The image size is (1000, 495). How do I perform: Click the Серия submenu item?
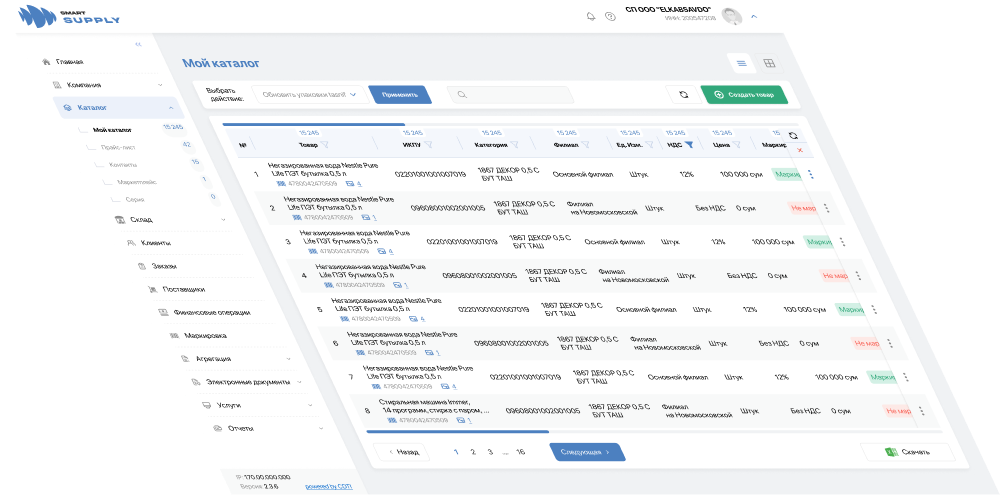tap(135, 200)
